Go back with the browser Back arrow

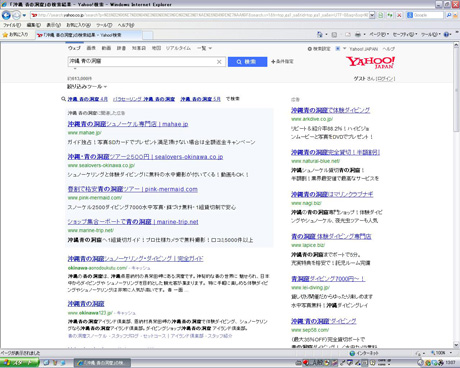coord(6,15)
